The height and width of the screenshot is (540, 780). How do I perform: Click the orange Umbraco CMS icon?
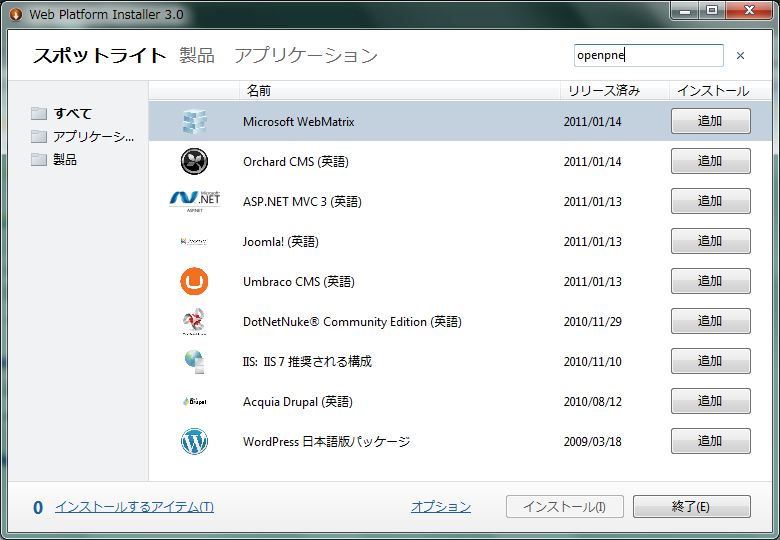coord(194,282)
